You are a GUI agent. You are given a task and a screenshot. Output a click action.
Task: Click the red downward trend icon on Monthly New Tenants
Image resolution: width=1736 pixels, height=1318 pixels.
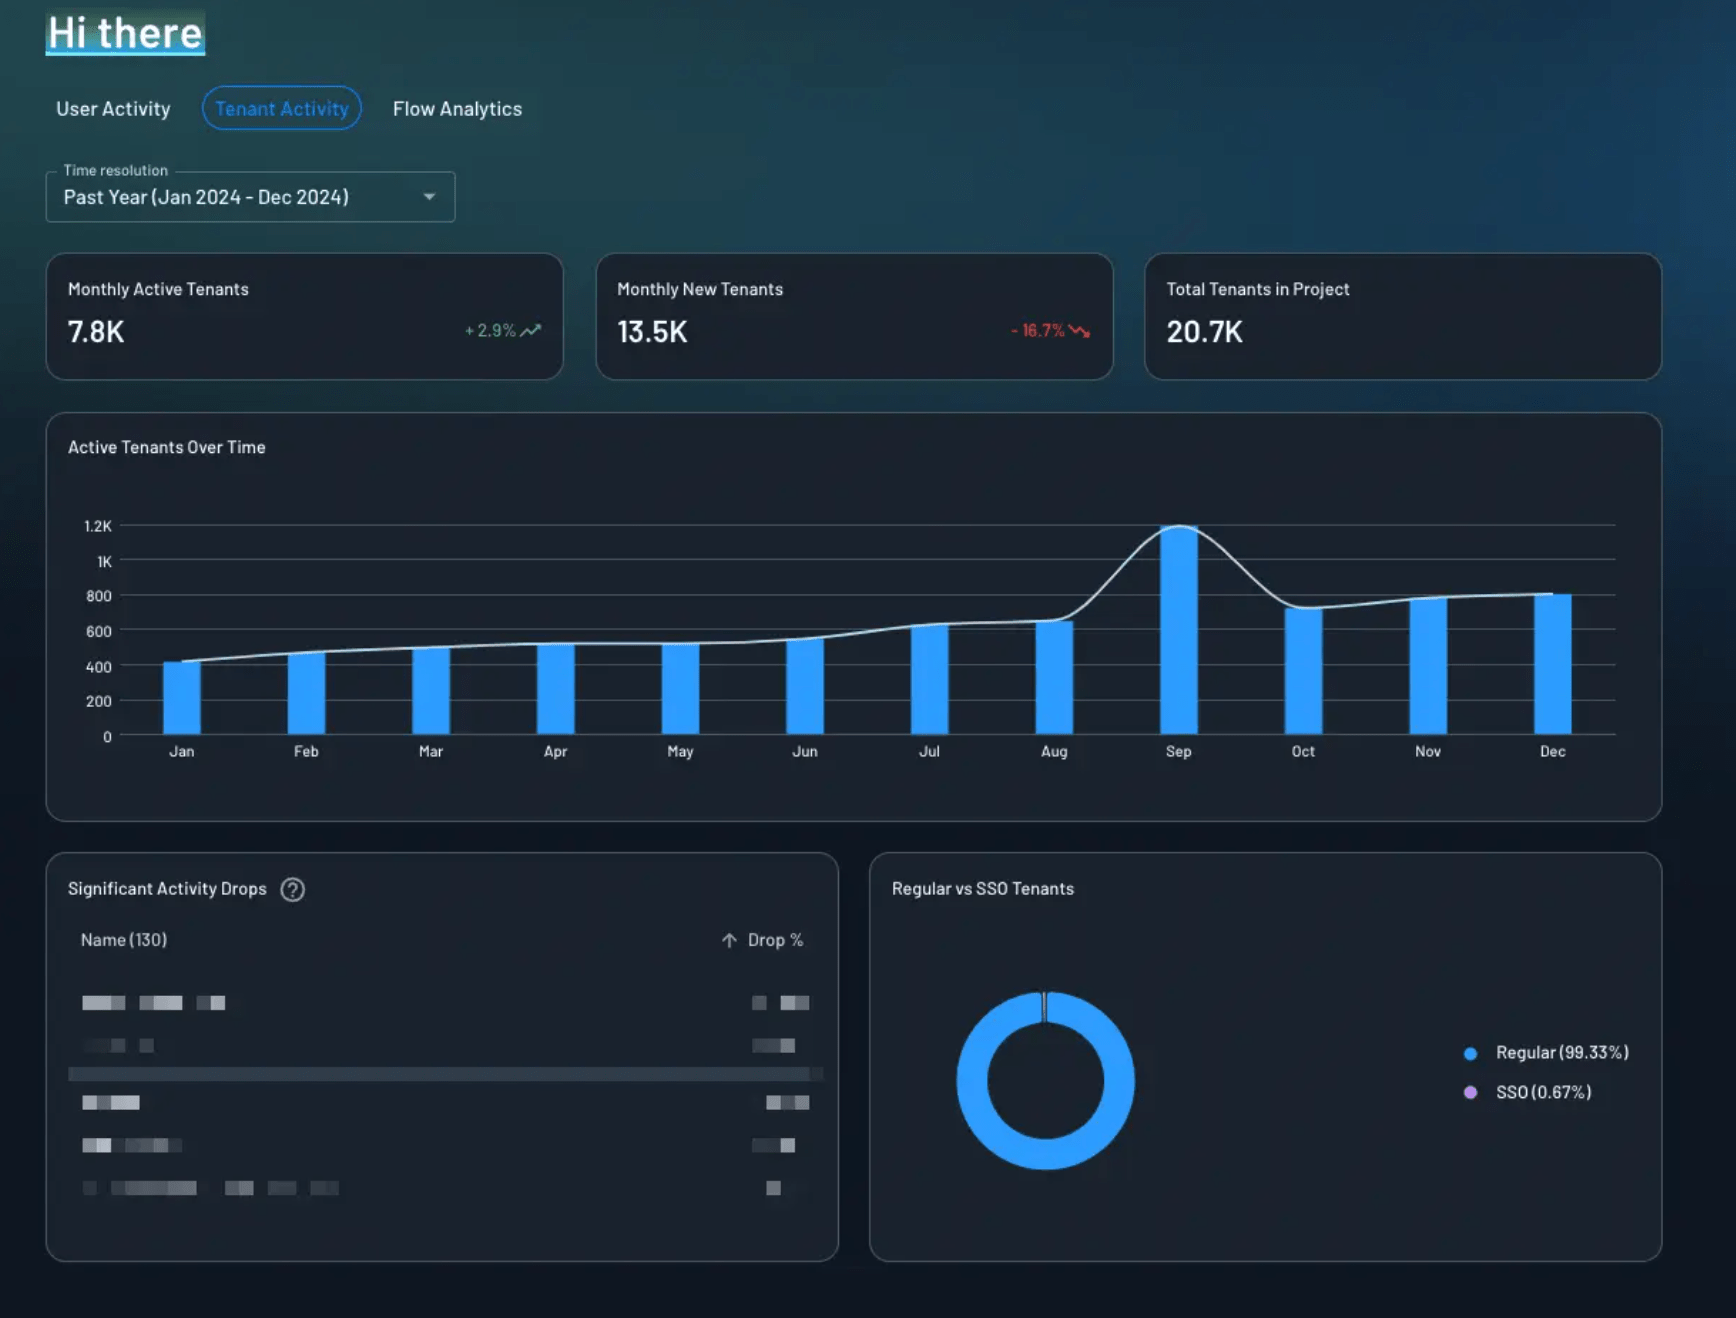click(1077, 329)
